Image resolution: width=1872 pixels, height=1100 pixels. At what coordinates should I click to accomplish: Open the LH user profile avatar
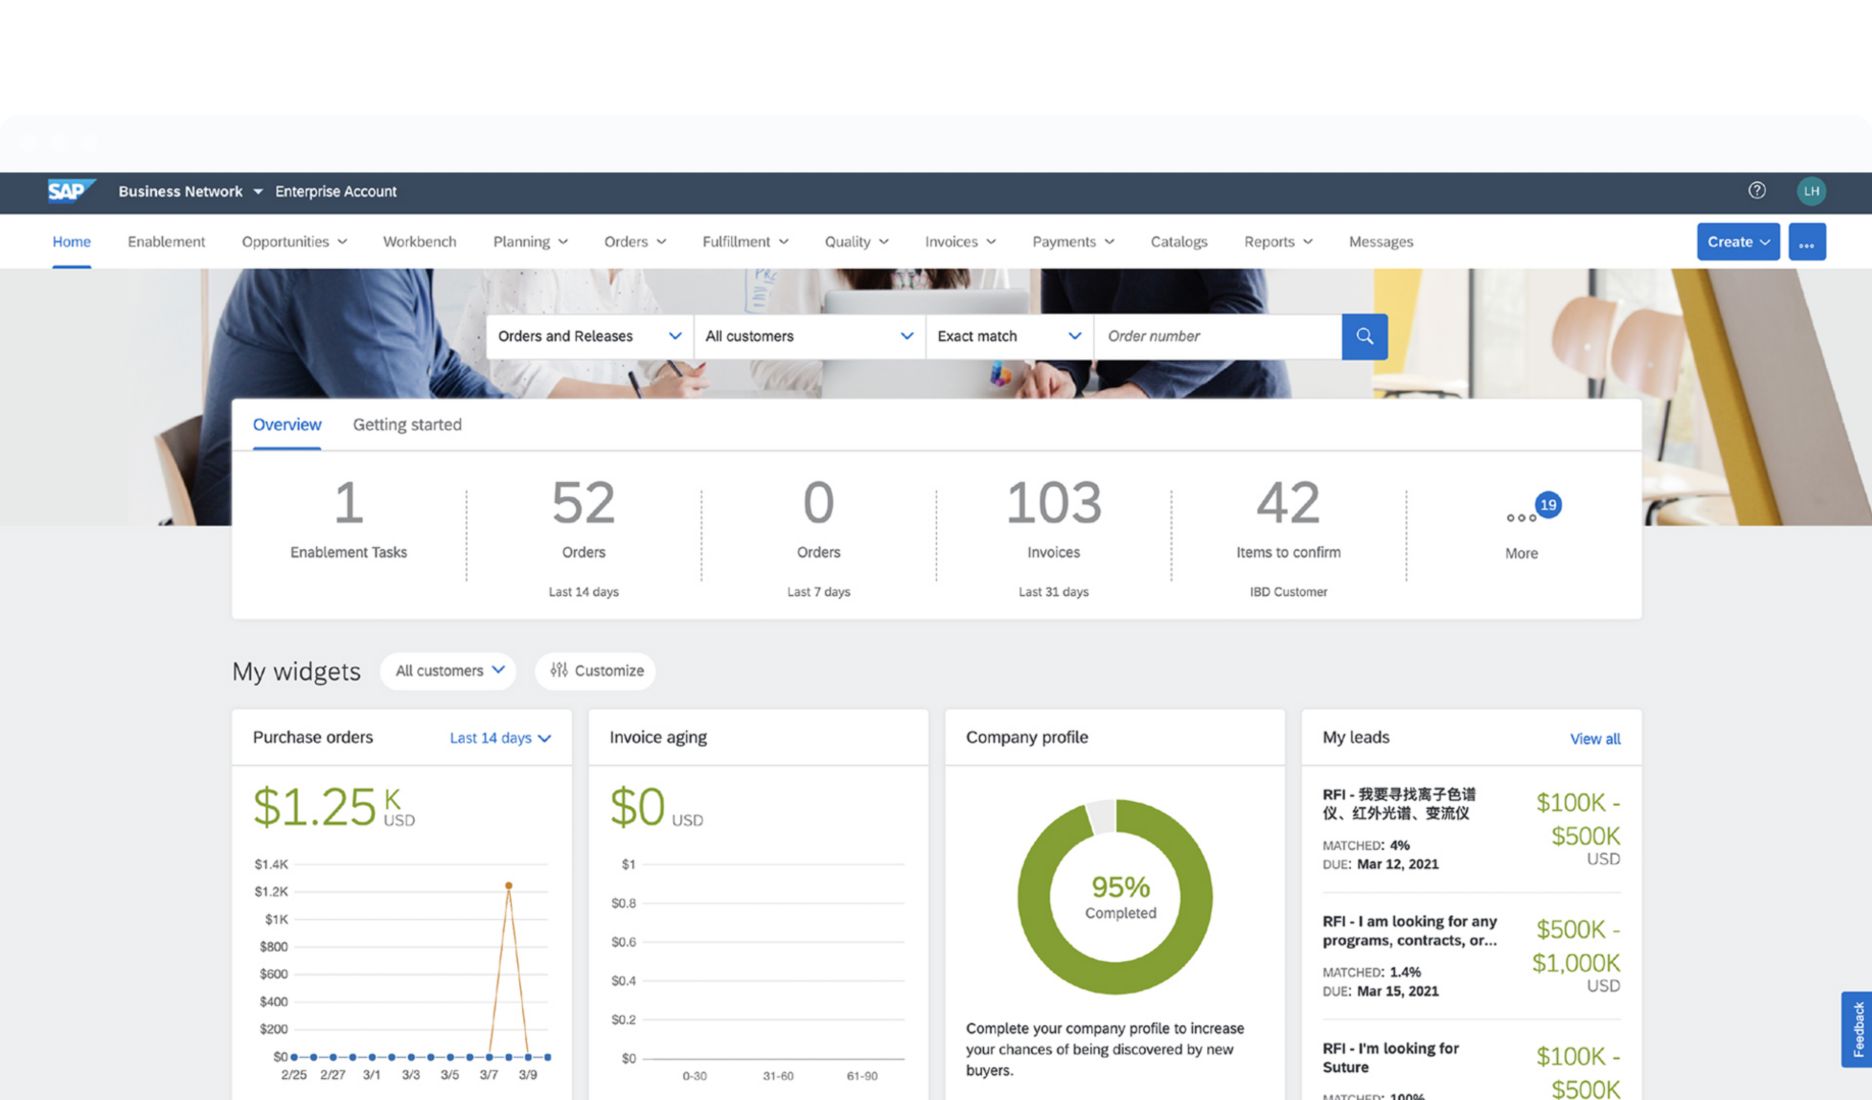pos(1811,190)
